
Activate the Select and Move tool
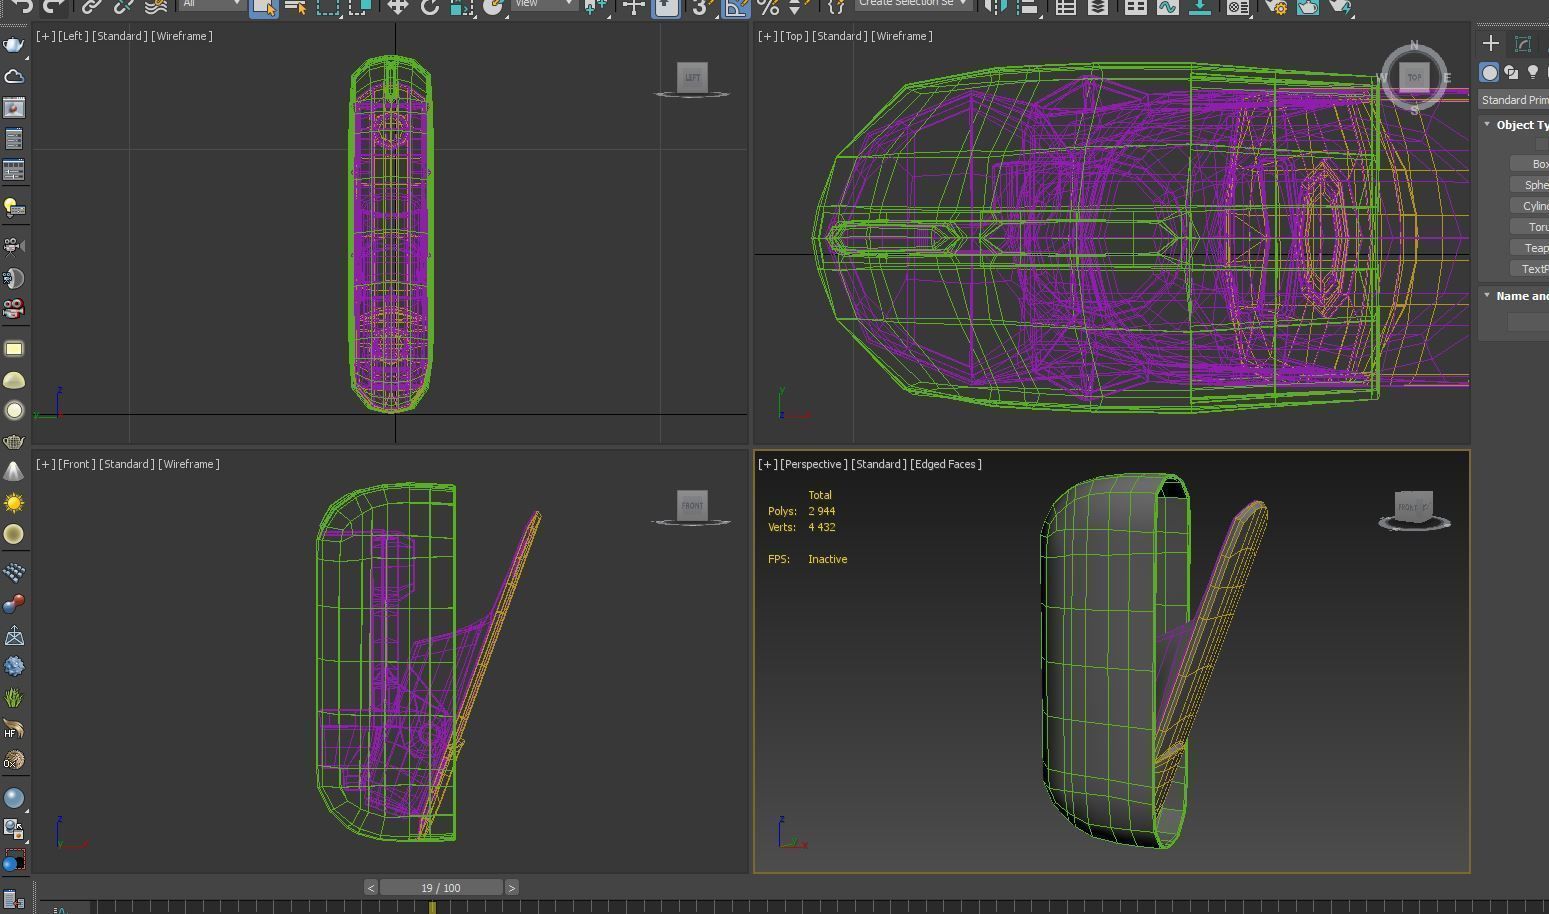pyautogui.click(x=398, y=6)
